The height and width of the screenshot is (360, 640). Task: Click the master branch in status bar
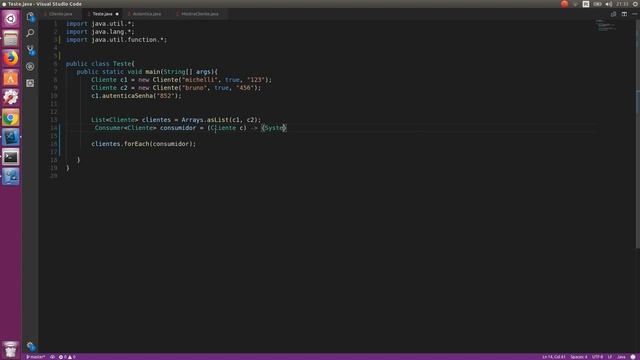click(36, 357)
